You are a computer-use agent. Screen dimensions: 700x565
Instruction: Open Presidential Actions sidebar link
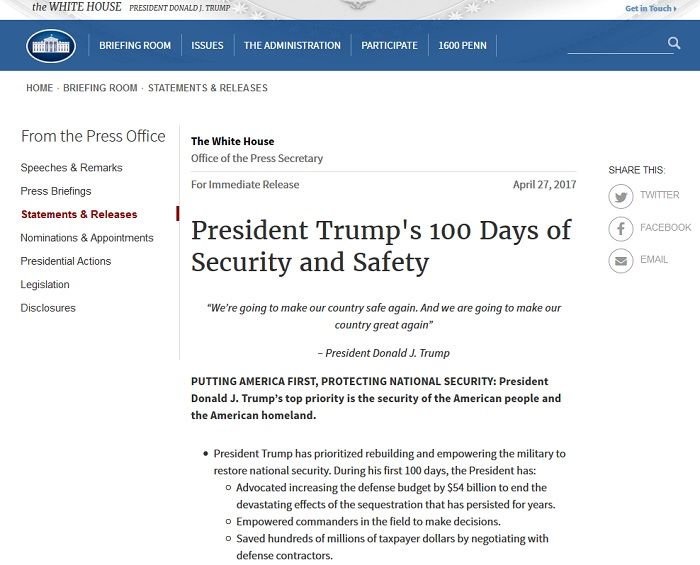click(66, 261)
